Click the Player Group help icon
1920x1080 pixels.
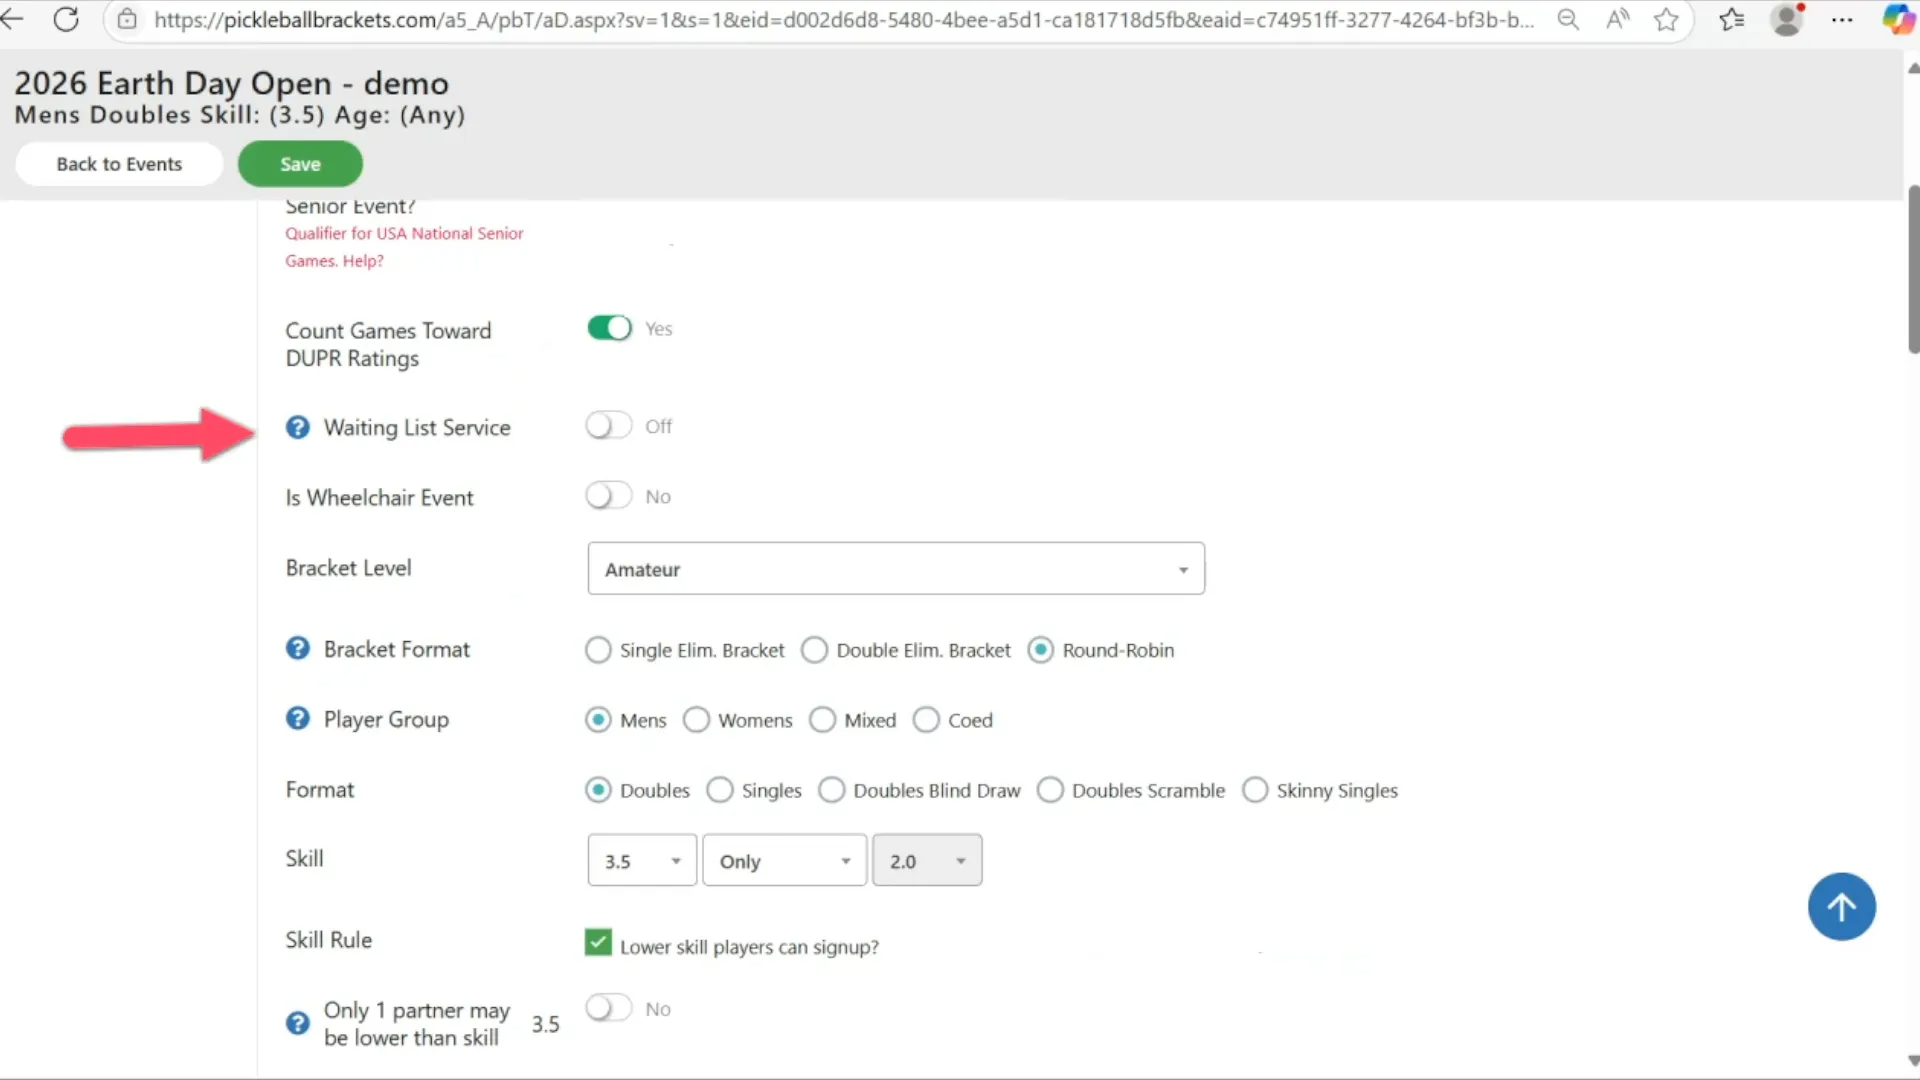[x=297, y=719]
